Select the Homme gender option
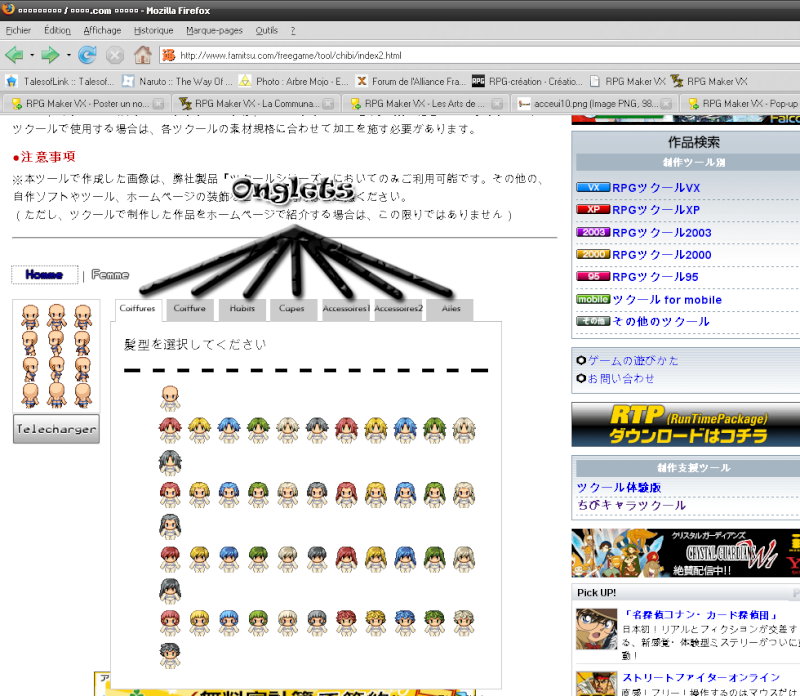Viewport: 800px width, 696px height. coord(44,275)
